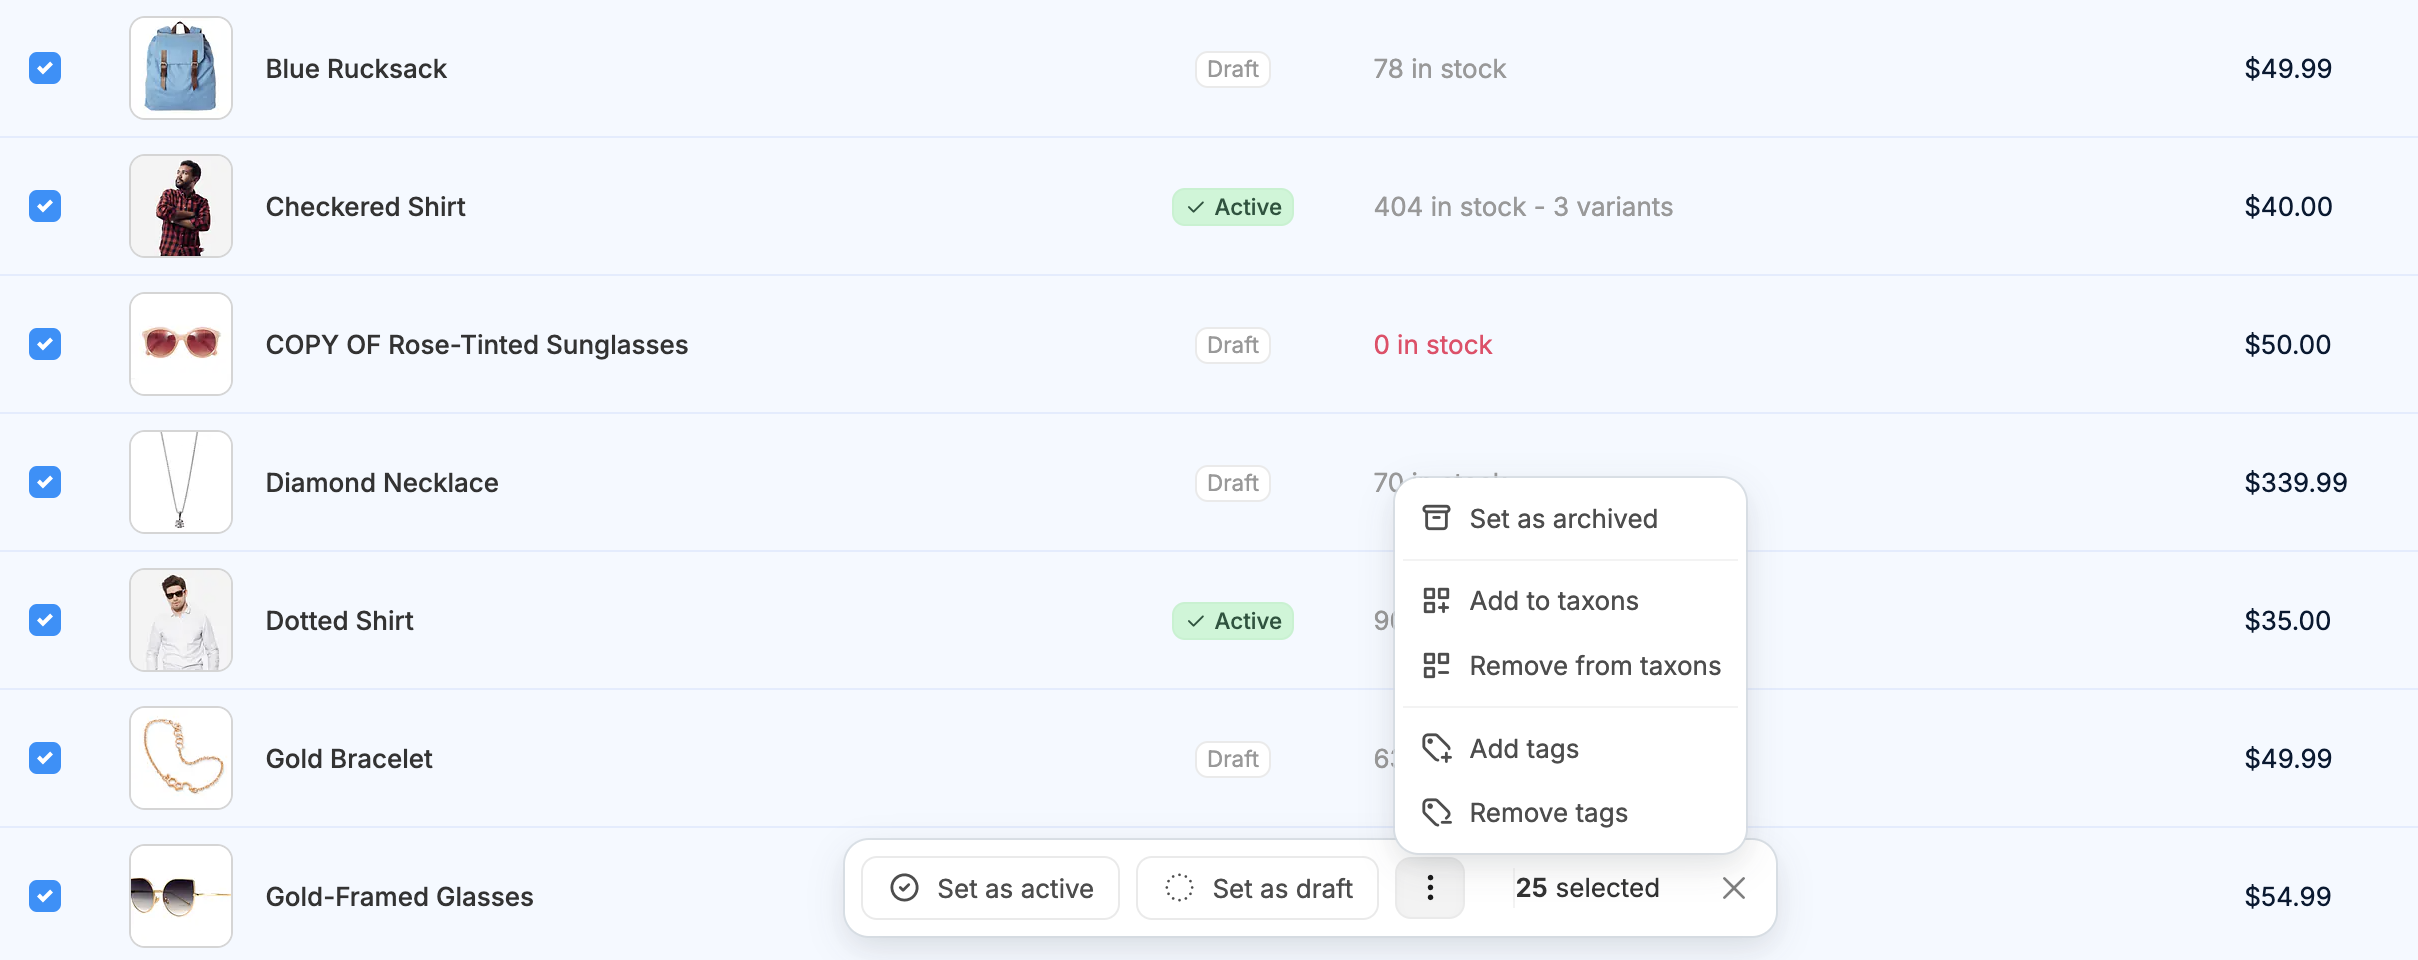Select Remove from taxons menu entry
Viewport: 2418px width, 960px height.
point(1594,666)
